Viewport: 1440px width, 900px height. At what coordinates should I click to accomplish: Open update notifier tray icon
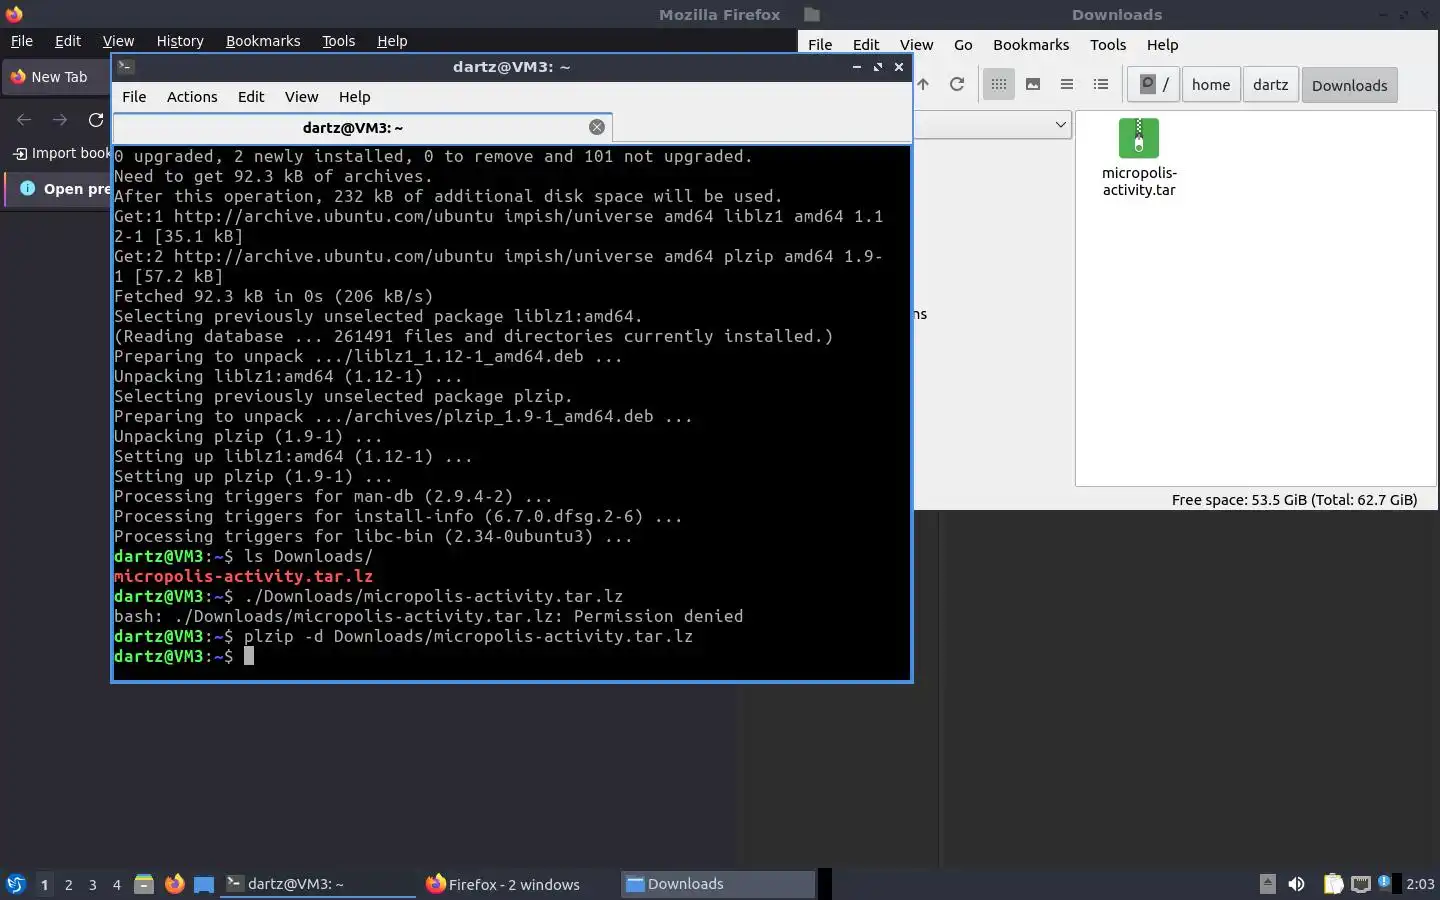tap(1385, 882)
